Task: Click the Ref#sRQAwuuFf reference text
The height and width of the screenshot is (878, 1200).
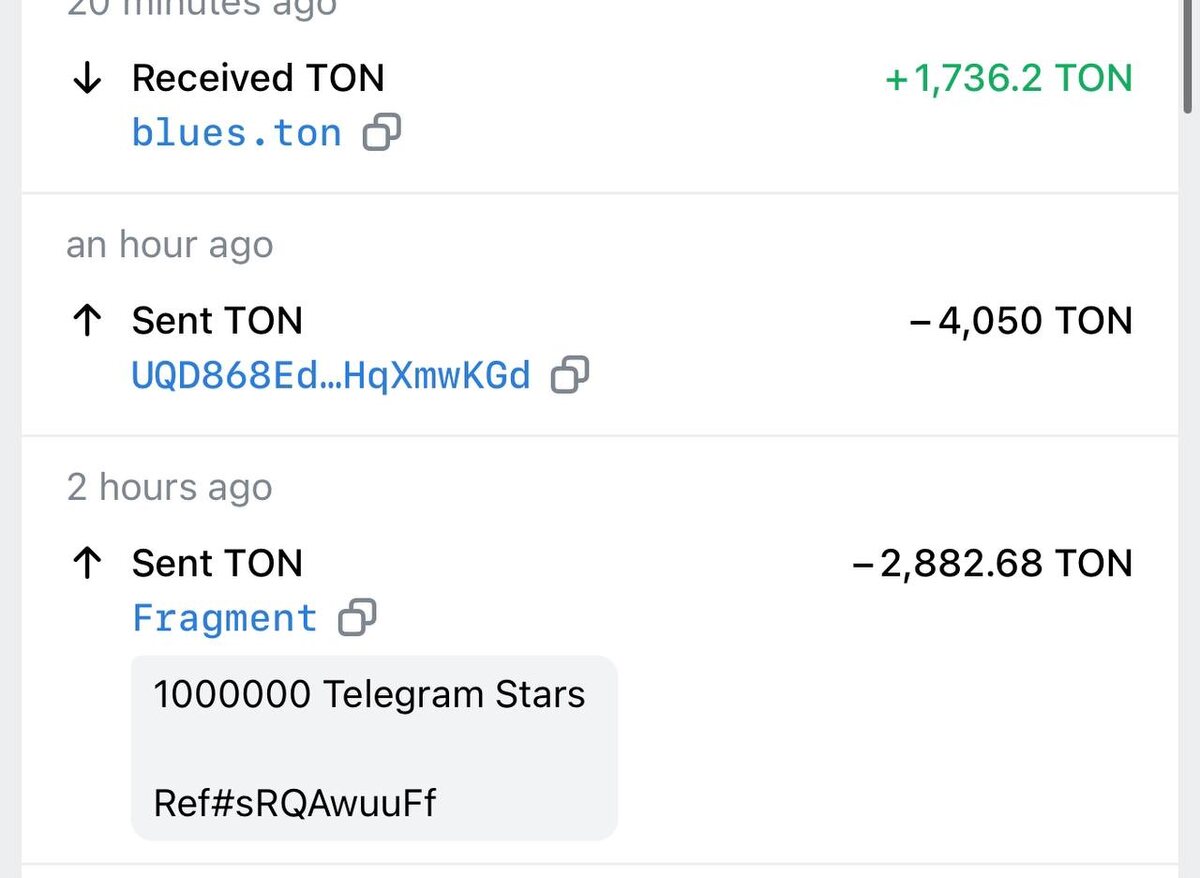Action: [x=295, y=802]
